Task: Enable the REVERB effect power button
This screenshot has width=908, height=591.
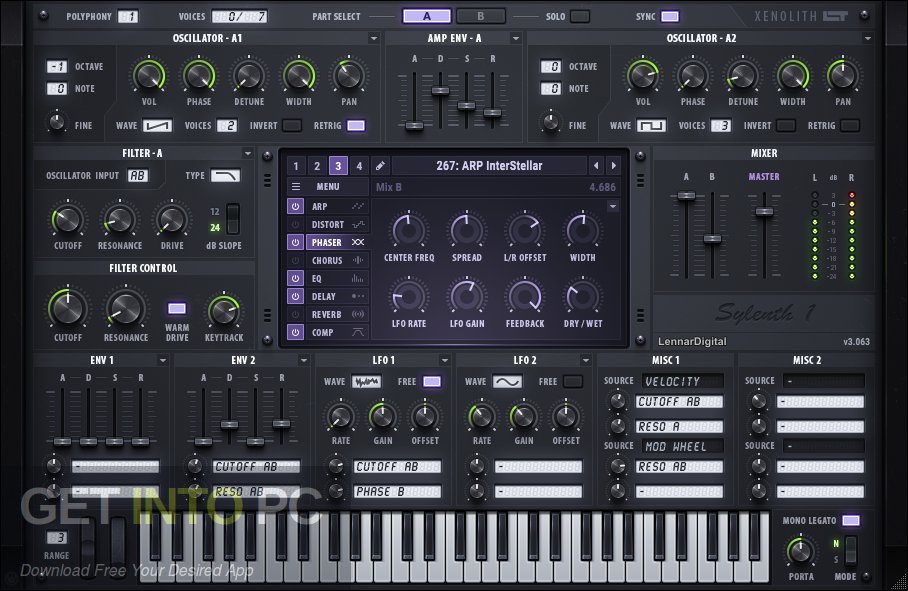Action: (x=295, y=314)
